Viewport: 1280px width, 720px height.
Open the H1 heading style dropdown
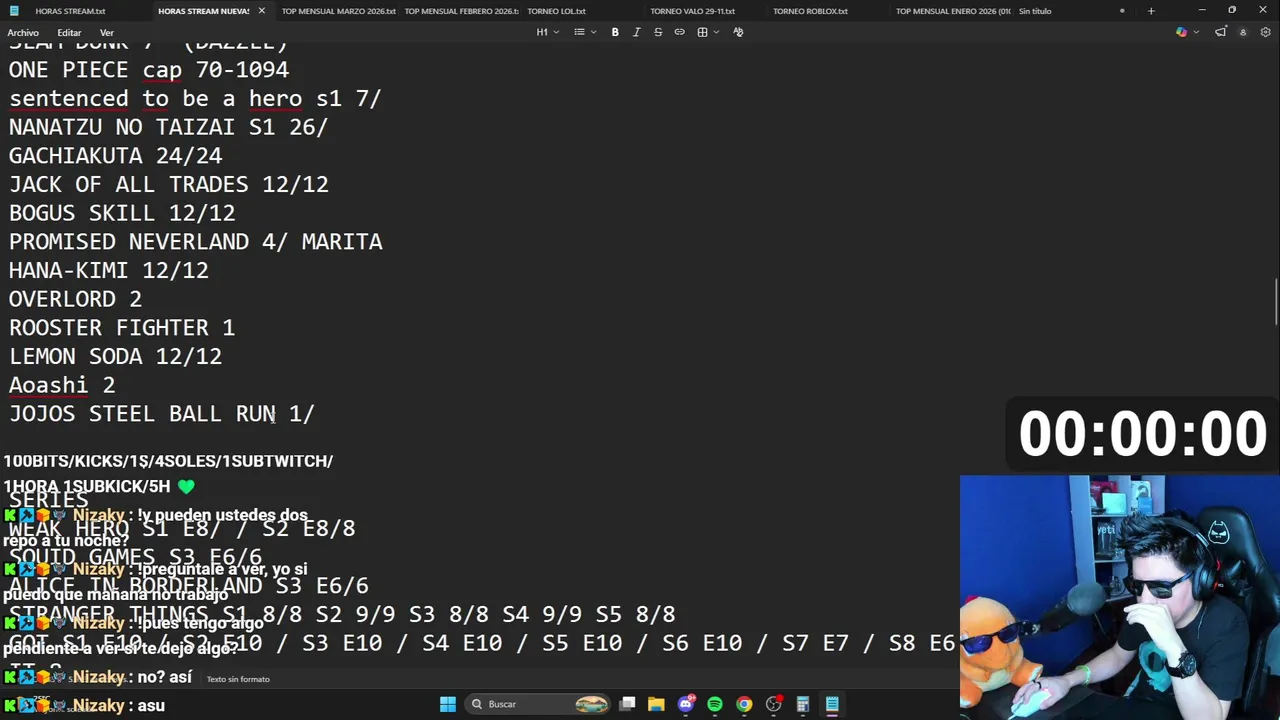tap(547, 32)
